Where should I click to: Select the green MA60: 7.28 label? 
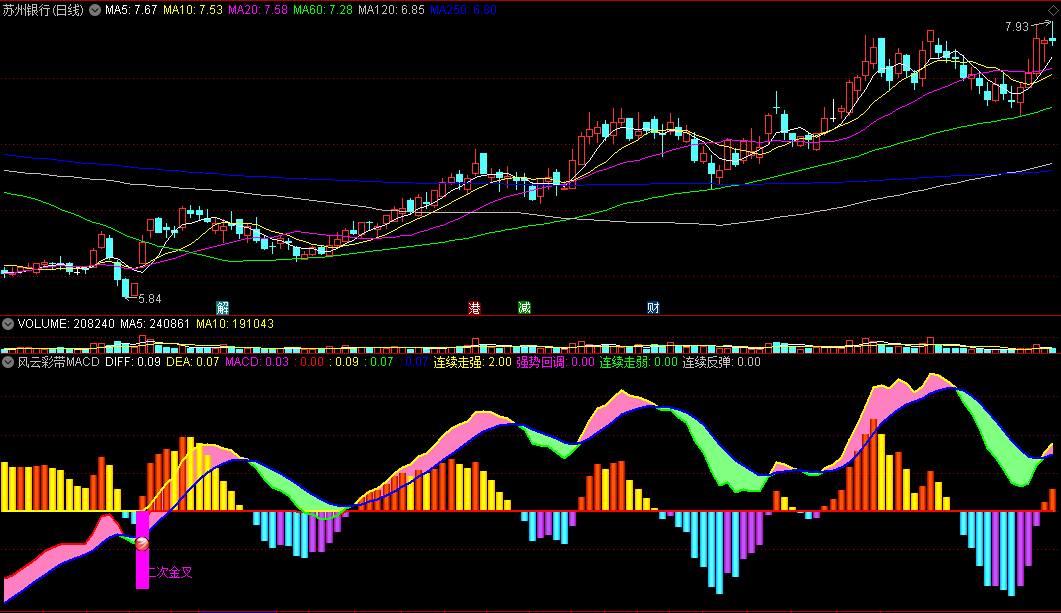(323, 10)
